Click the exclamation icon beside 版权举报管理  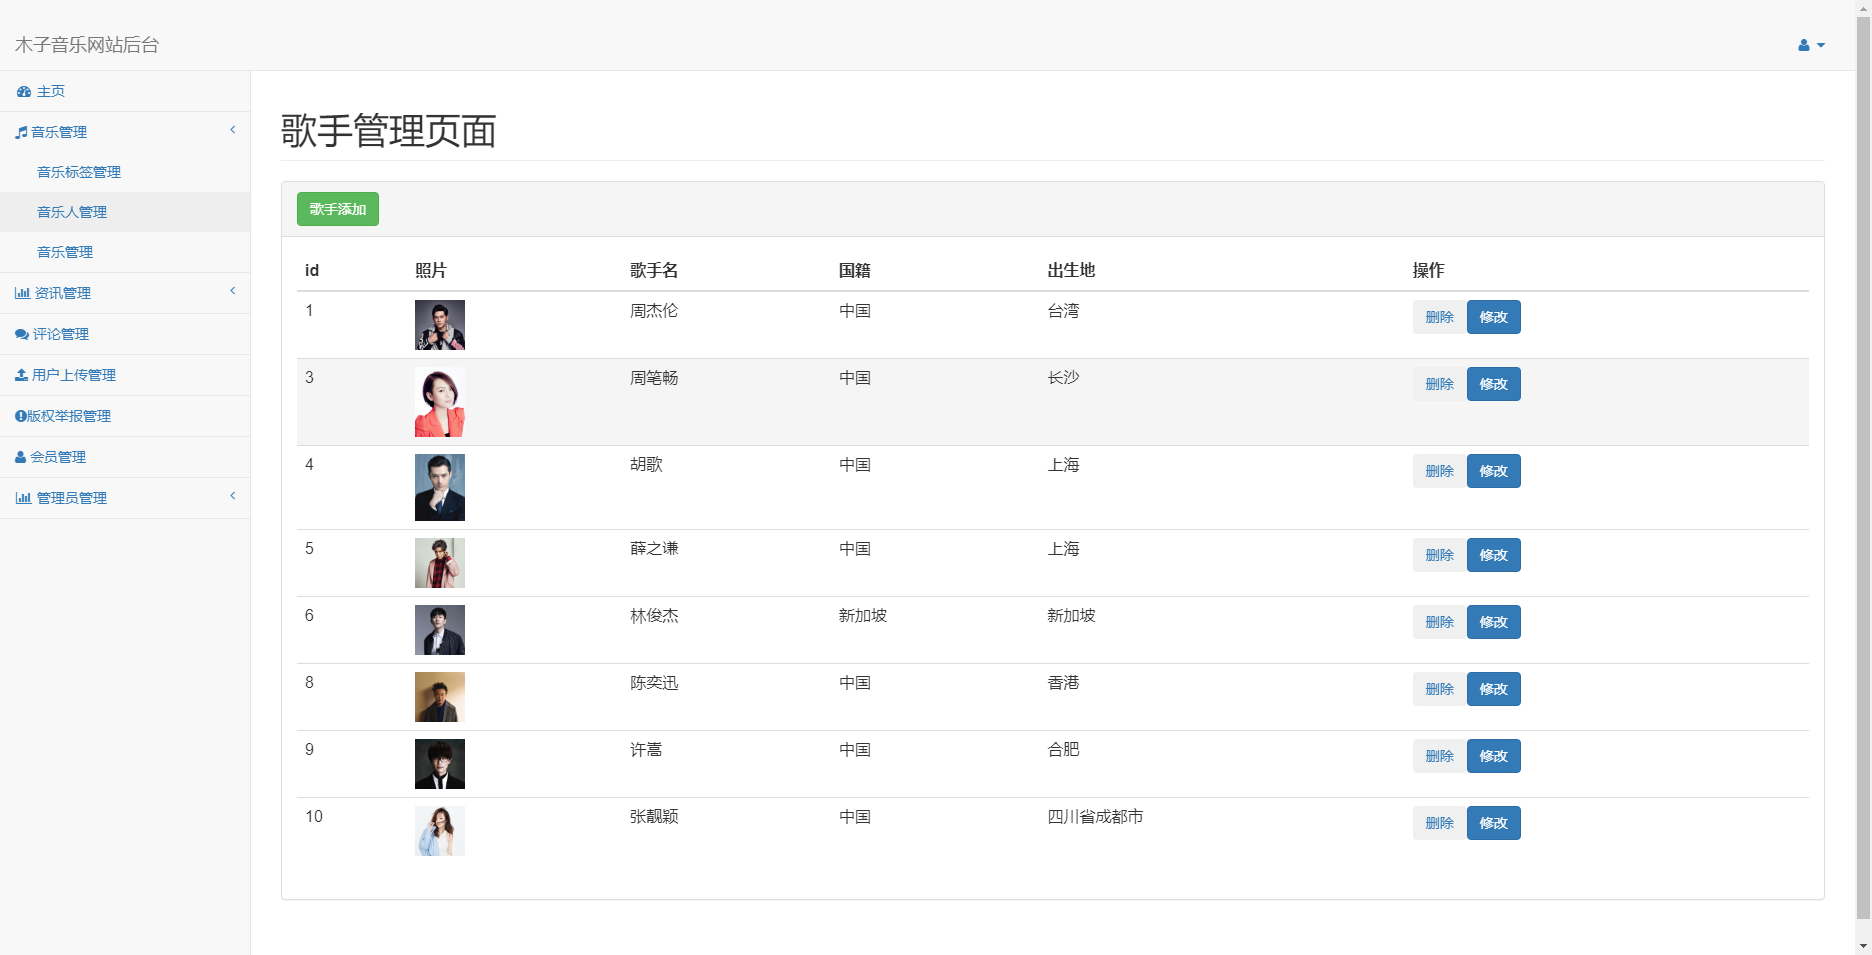(x=20, y=416)
